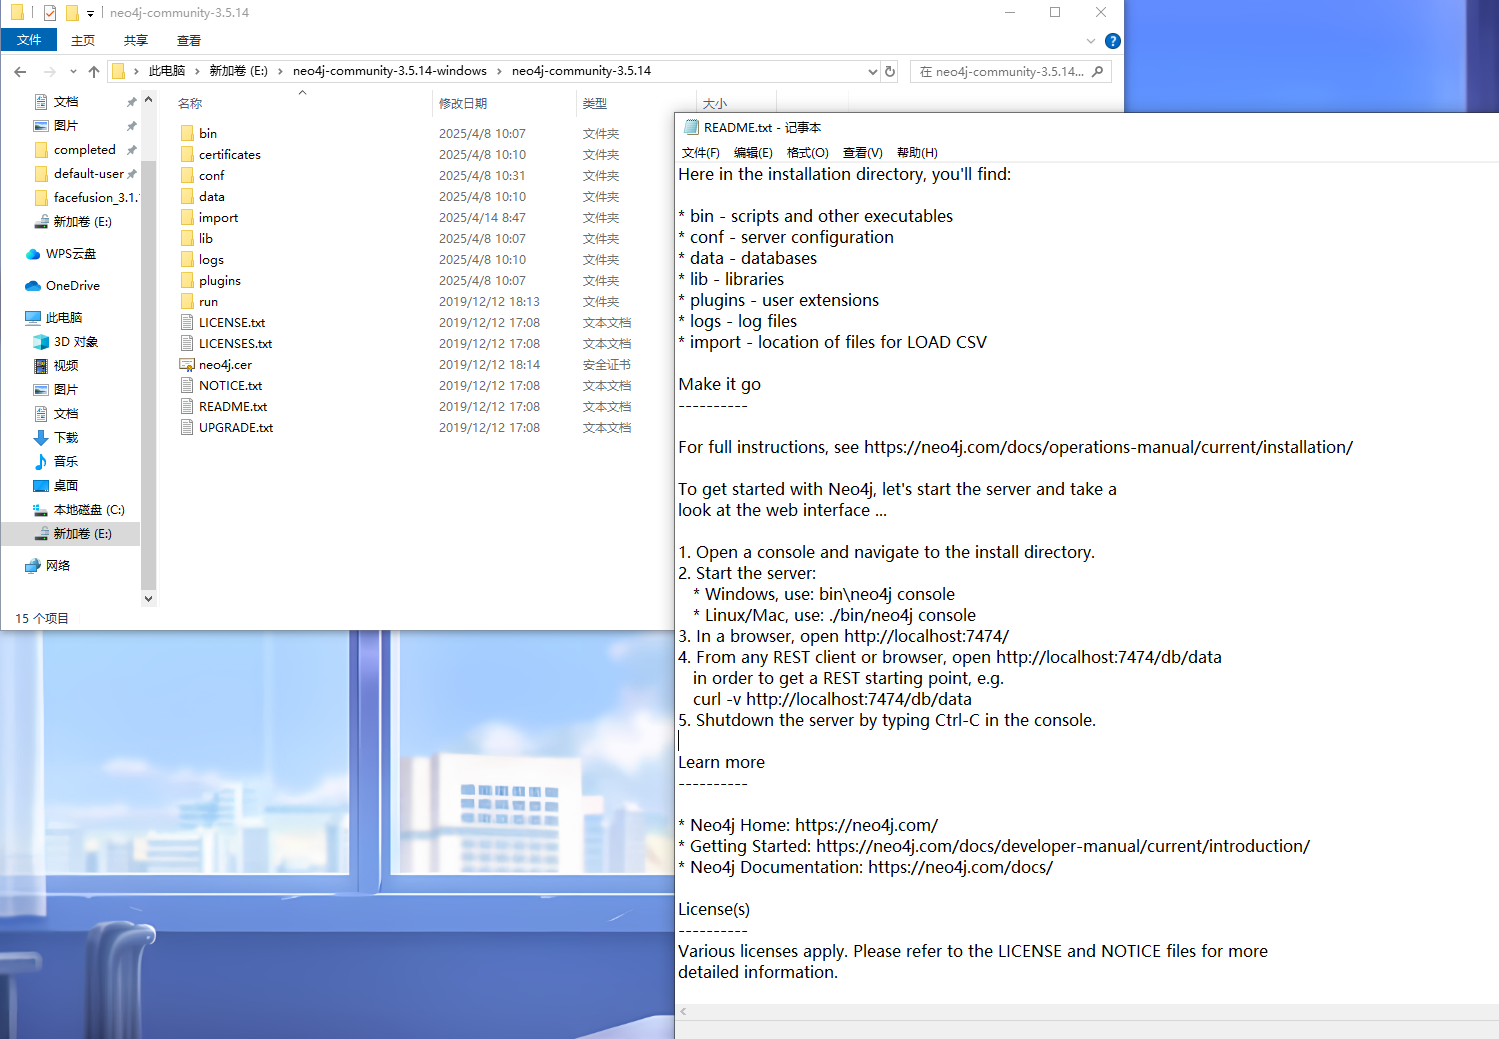The height and width of the screenshot is (1039, 1499).
Task: Click the Notepad horizontal scrollbar left arrow
Action: [x=684, y=1012]
